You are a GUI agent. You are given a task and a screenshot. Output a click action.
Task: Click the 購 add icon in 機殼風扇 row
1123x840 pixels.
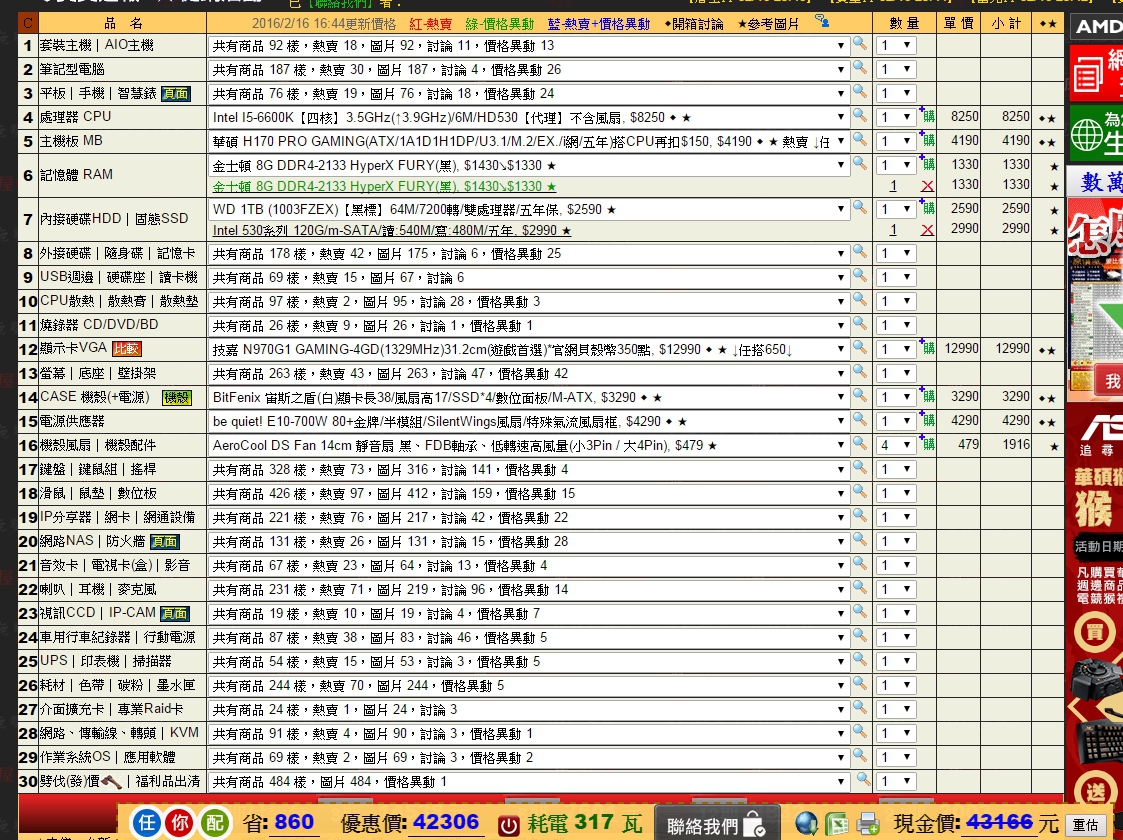point(927,445)
